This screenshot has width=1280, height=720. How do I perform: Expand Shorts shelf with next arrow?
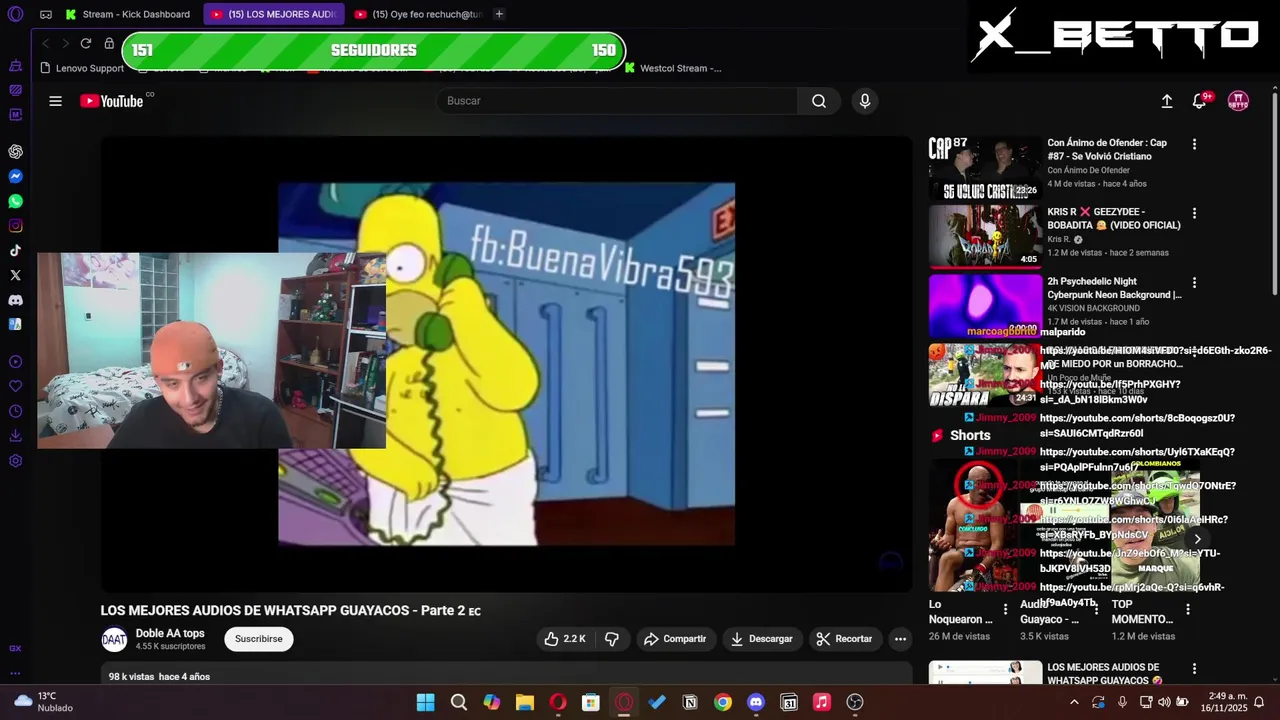click(1197, 539)
